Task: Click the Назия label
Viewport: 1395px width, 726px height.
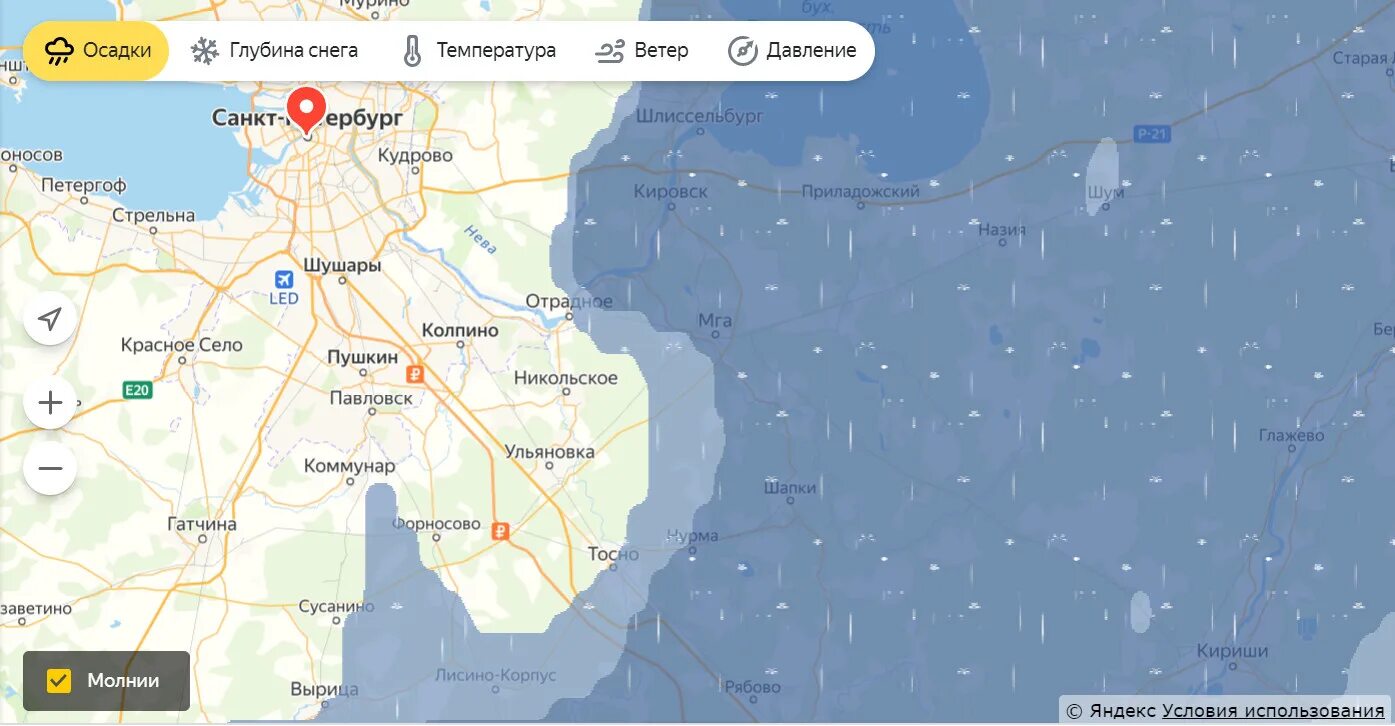Action: pyautogui.click(x=1001, y=229)
